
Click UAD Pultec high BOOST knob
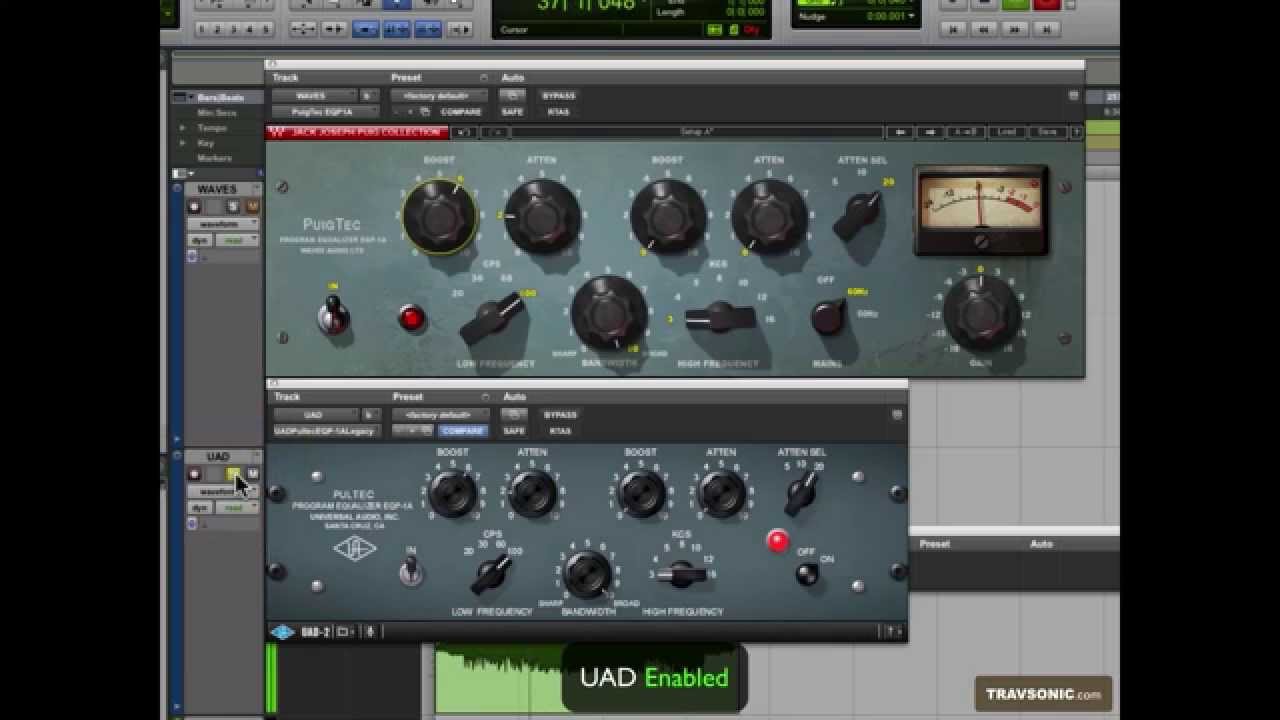pyautogui.click(x=641, y=493)
